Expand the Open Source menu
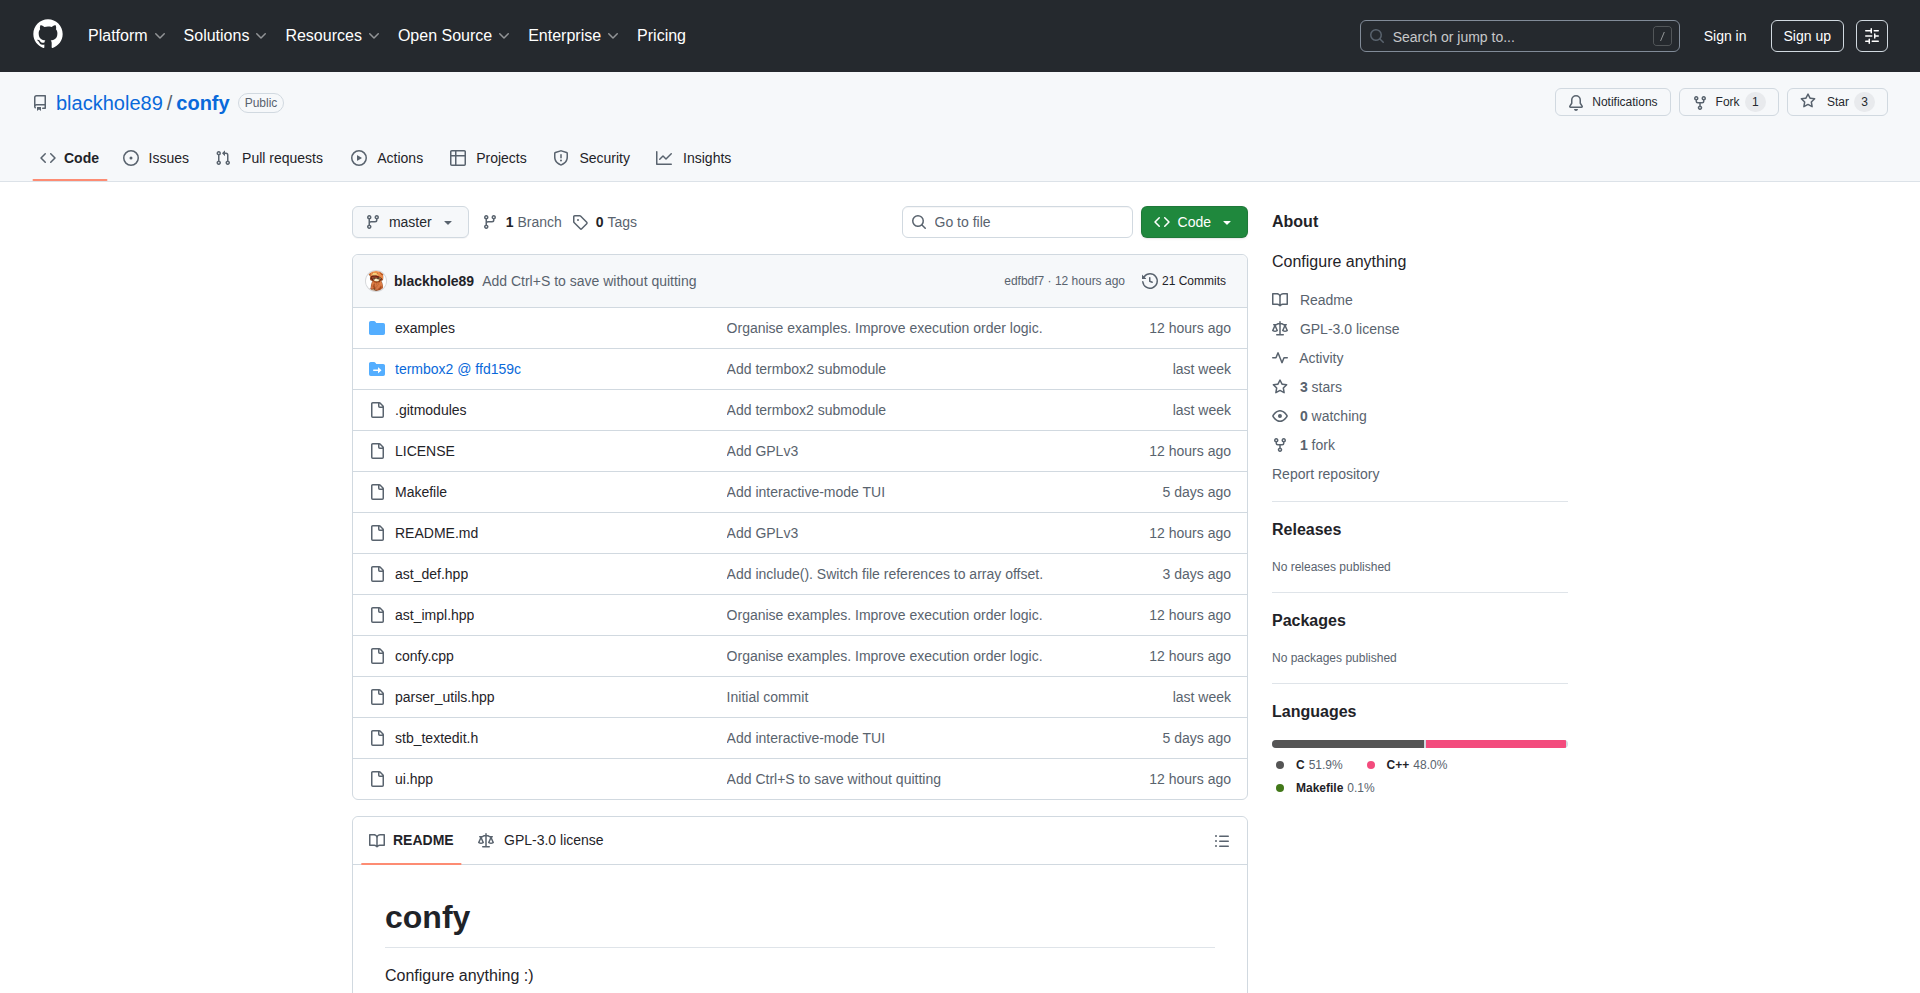Viewport: 1920px width, 993px height. pyautogui.click(x=453, y=36)
